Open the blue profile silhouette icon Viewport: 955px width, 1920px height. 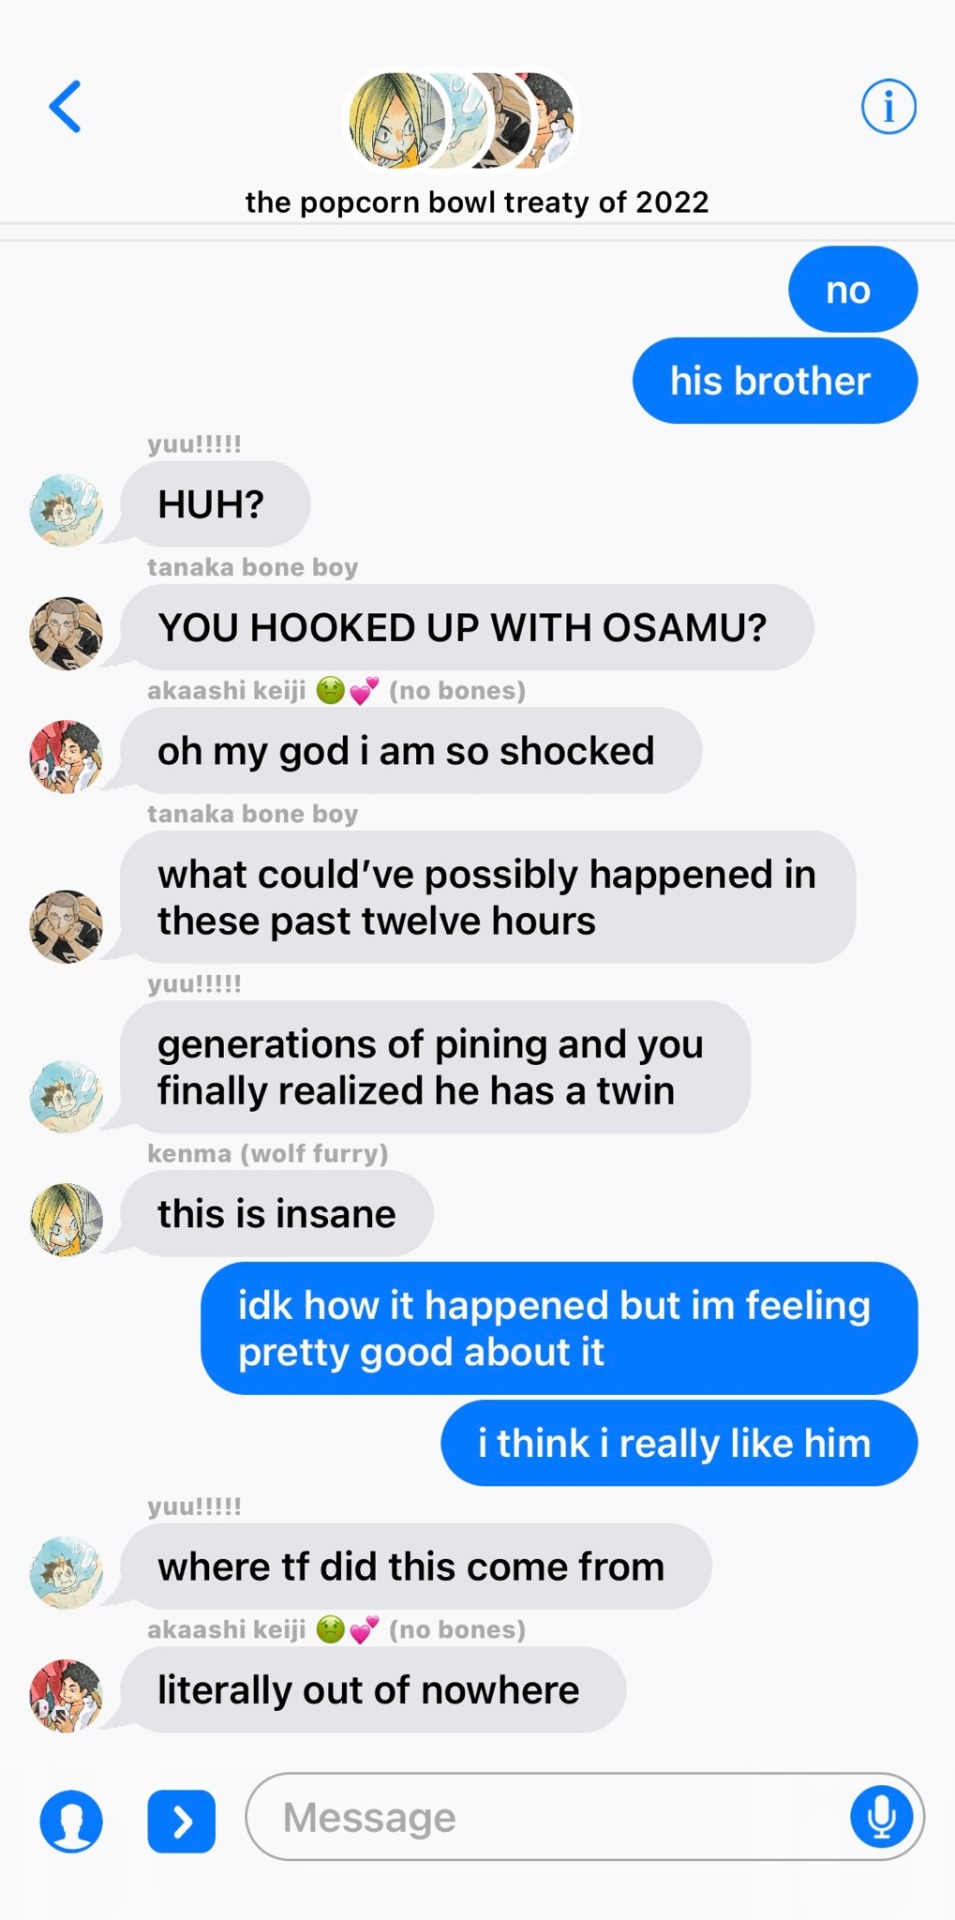[71, 1821]
